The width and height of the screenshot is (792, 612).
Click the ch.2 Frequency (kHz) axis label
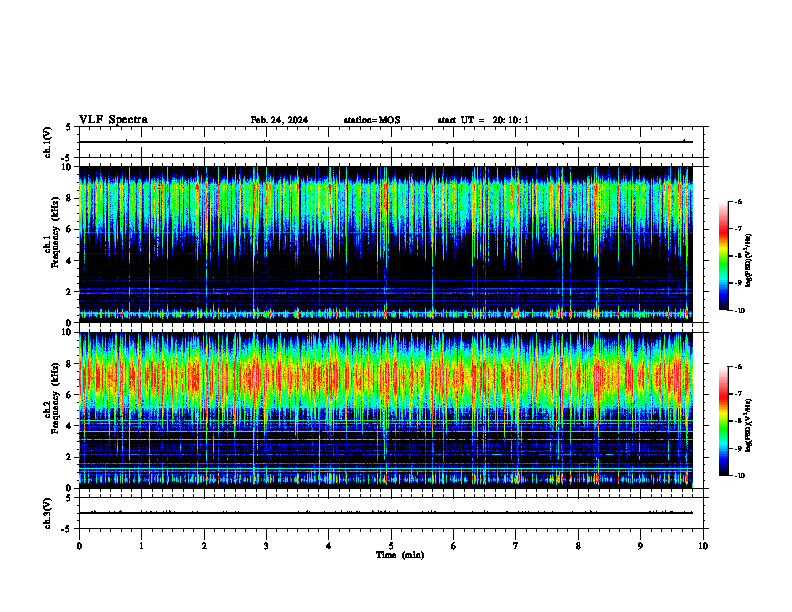(x=53, y=400)
